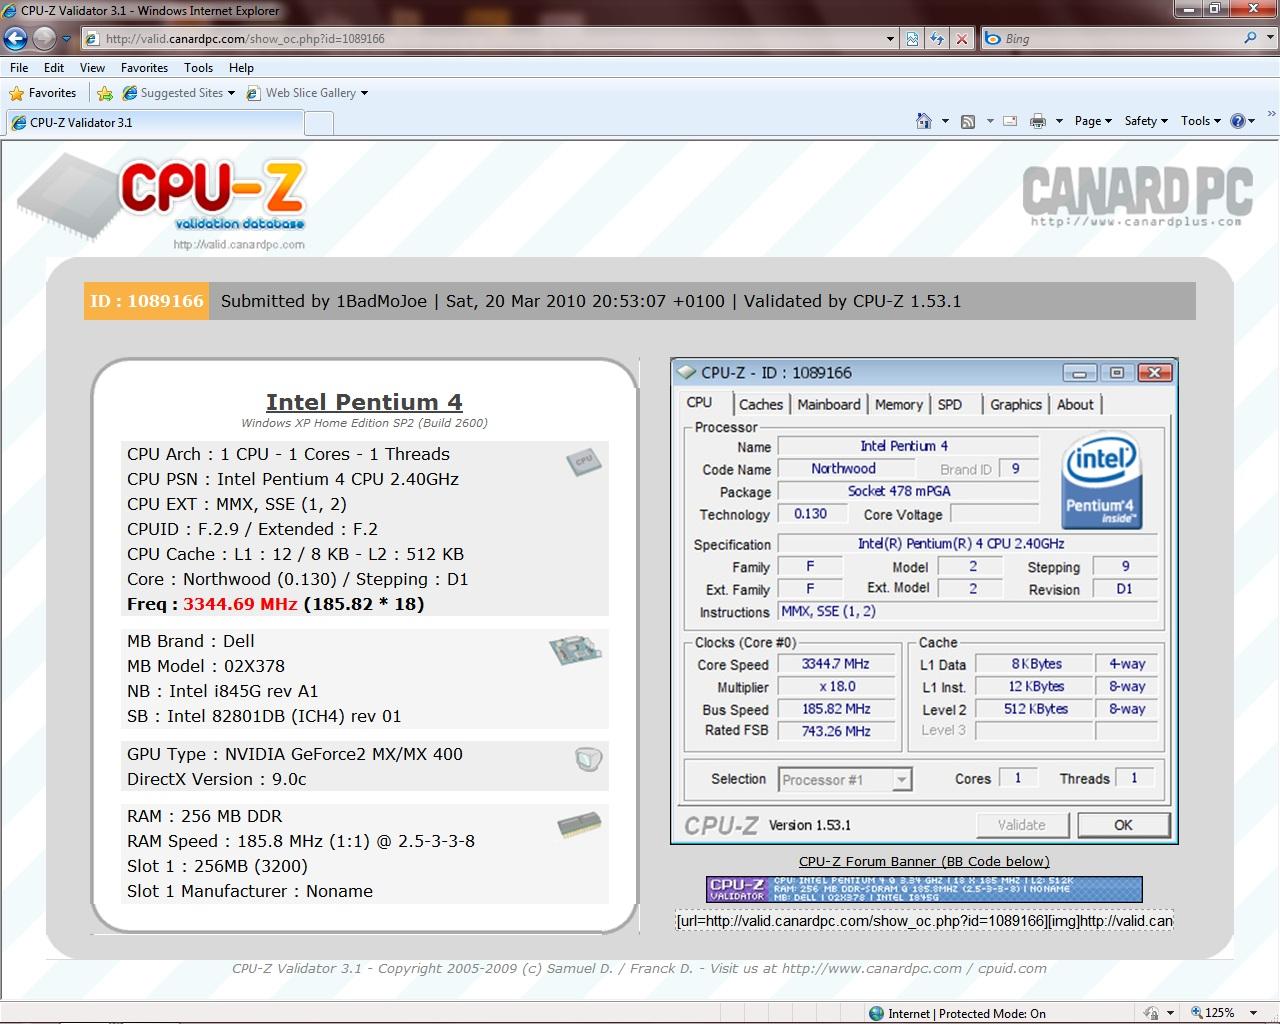The image size is (1280, 1024).
Task: Open the Print options dropdown arrow
Action: 1059,121
